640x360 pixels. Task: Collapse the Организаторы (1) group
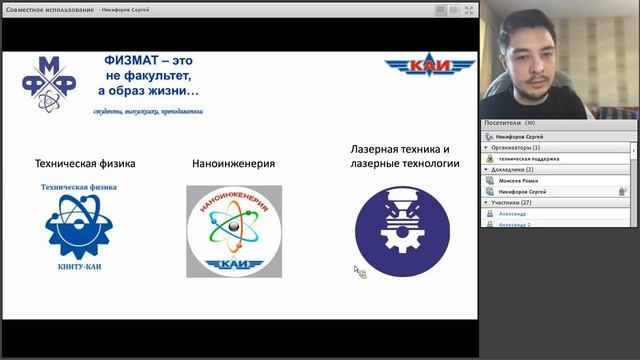tap(486, 147)
